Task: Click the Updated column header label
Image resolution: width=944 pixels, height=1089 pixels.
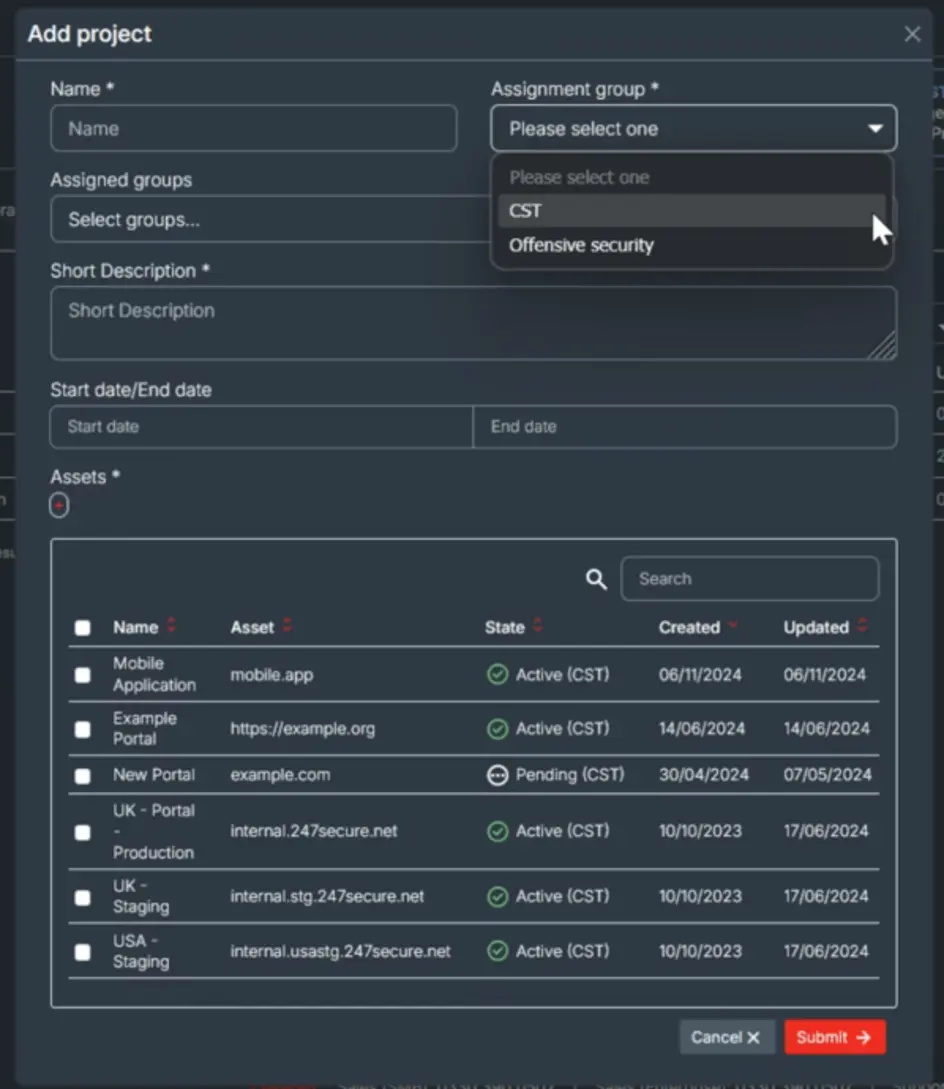Action: tap(816, 628)
